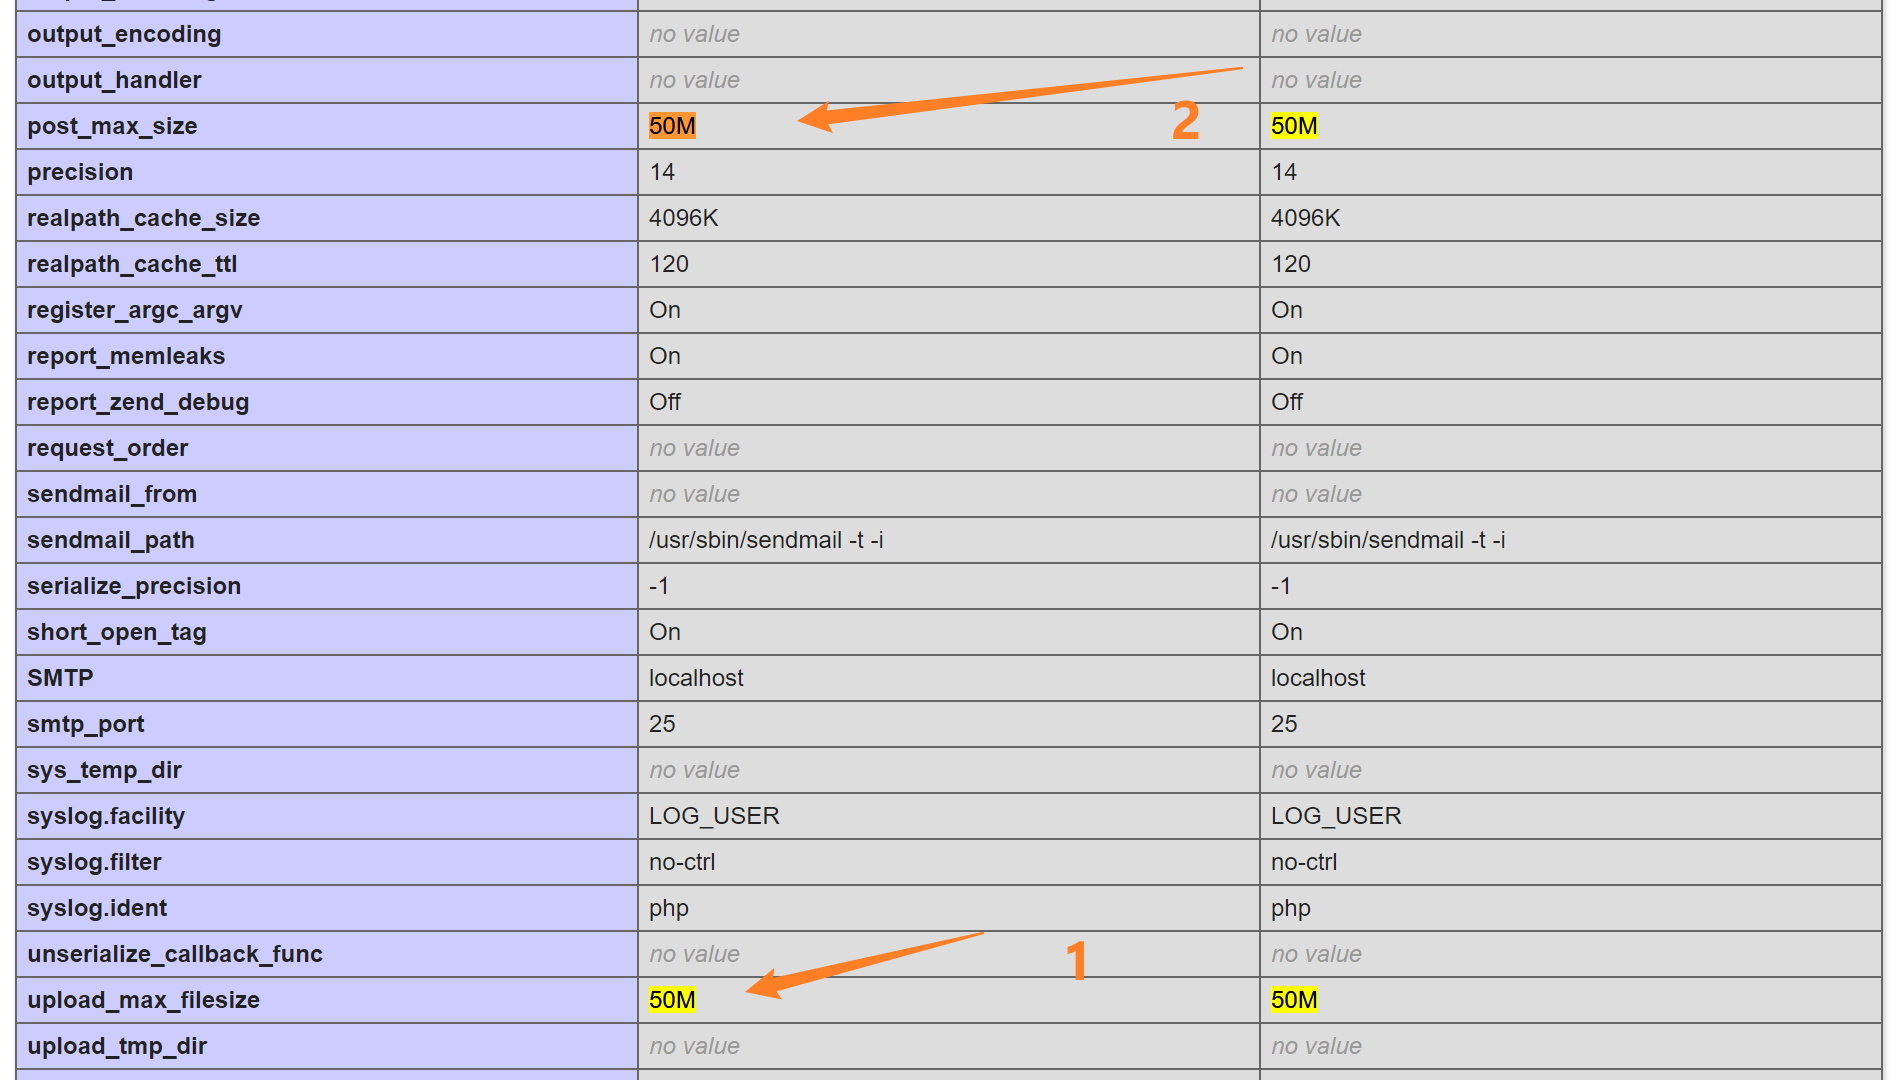Image resolution: width=1902 pixels, height=1080 pixels.
Task: Click the syslog.facility directive label
Action: 106,816
